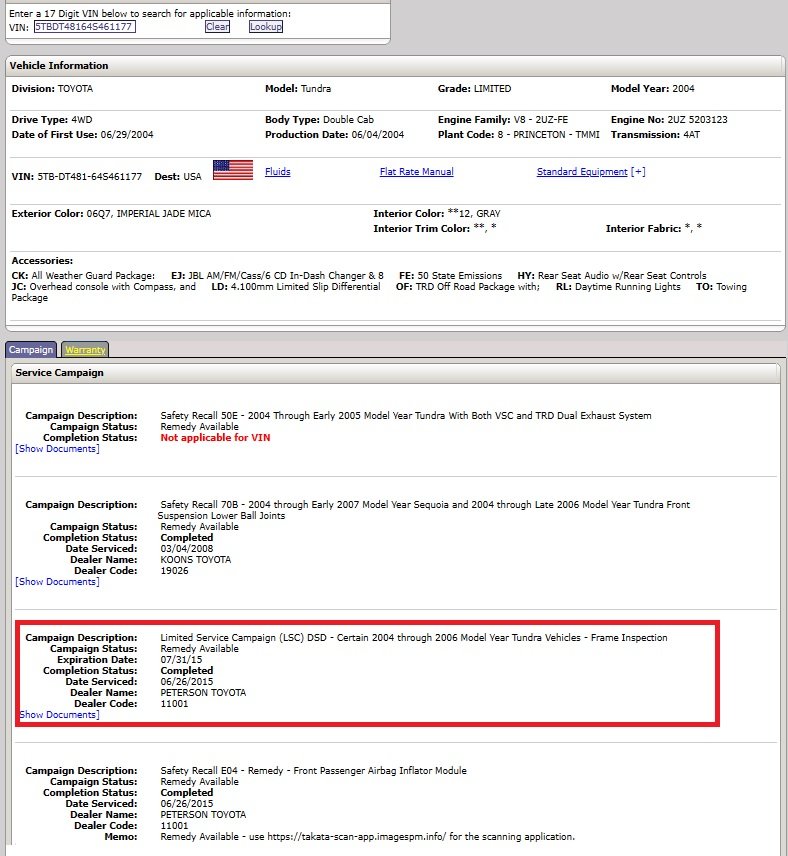Click the Service Campaign section header
This screenshot has width=788, height=856.
tap(395, 373)
